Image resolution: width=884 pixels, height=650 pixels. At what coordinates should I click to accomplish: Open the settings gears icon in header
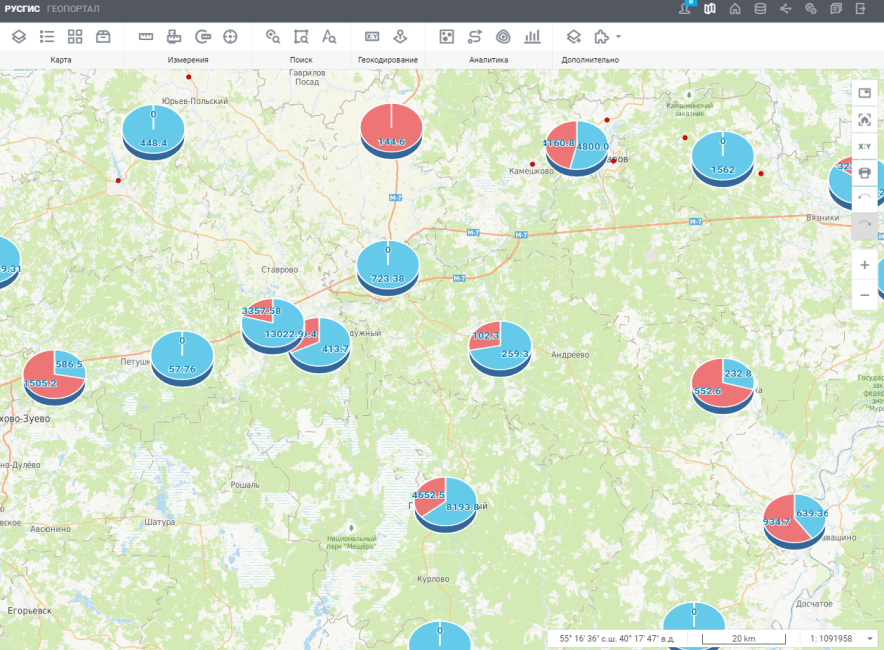tap(811, 8)
